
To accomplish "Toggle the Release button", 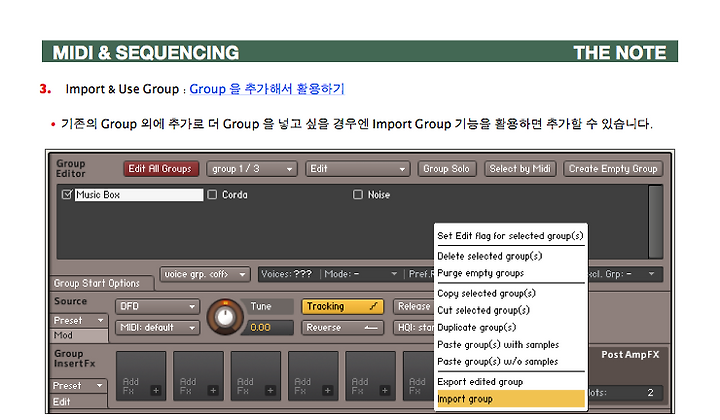I will click(x=413, y=306).
